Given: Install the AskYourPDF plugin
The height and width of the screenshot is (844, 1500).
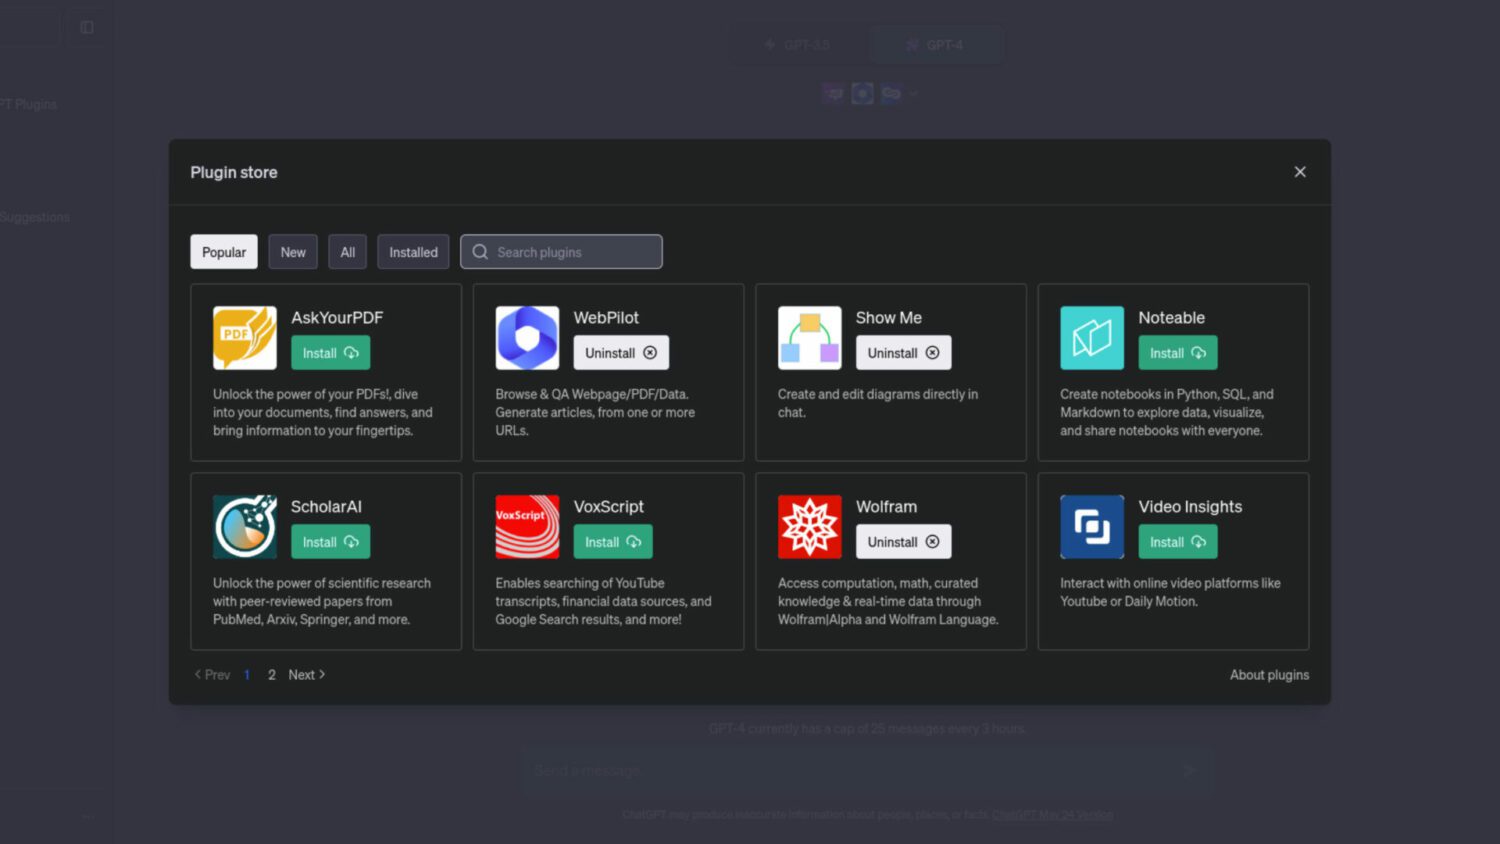Looking at the screenshot, I should click(331, 353).
